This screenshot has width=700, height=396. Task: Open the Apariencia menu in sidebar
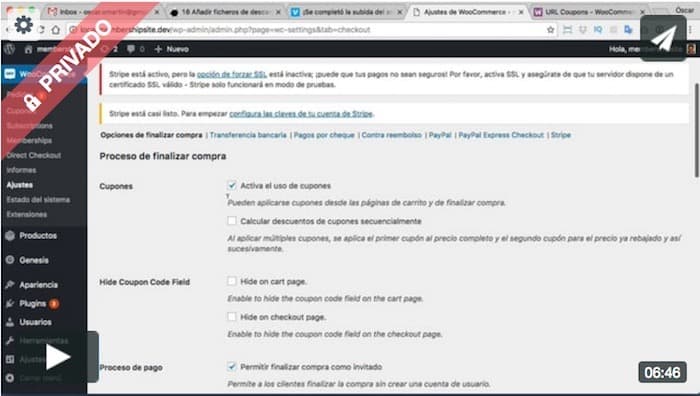point(38,284)
